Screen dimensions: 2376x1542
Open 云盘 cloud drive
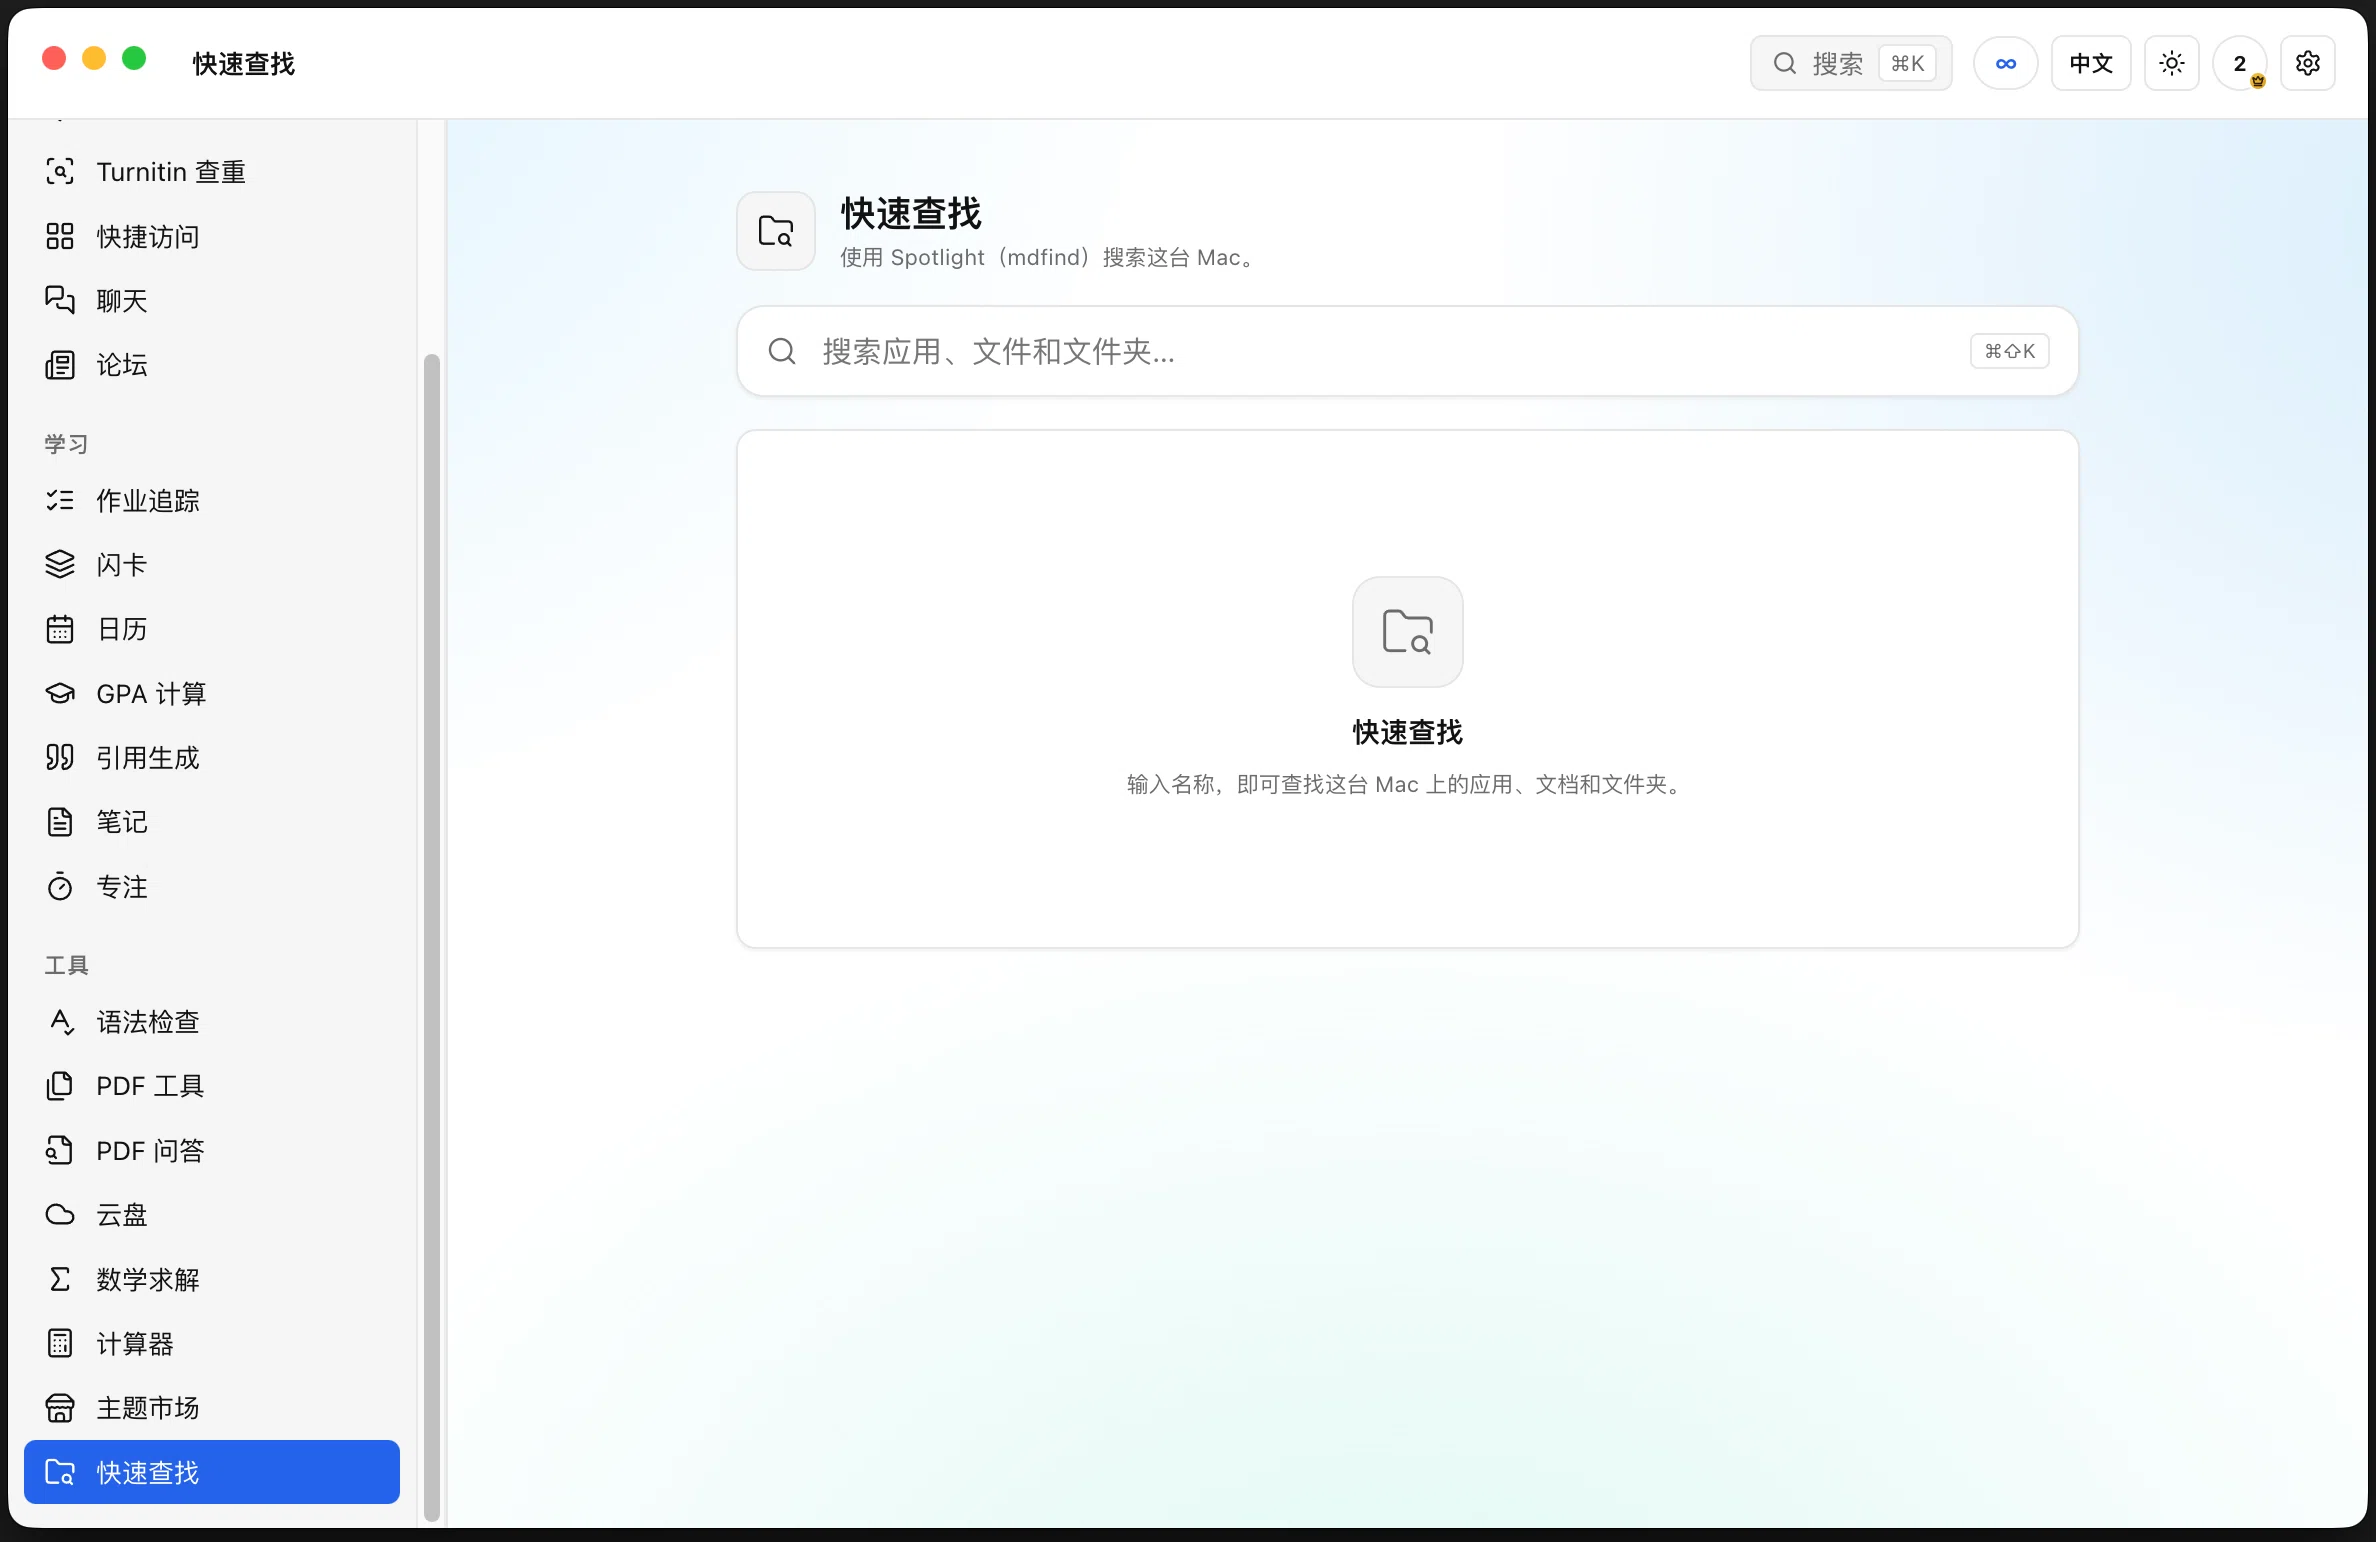pyautogui.click(x=211, y=1215)
